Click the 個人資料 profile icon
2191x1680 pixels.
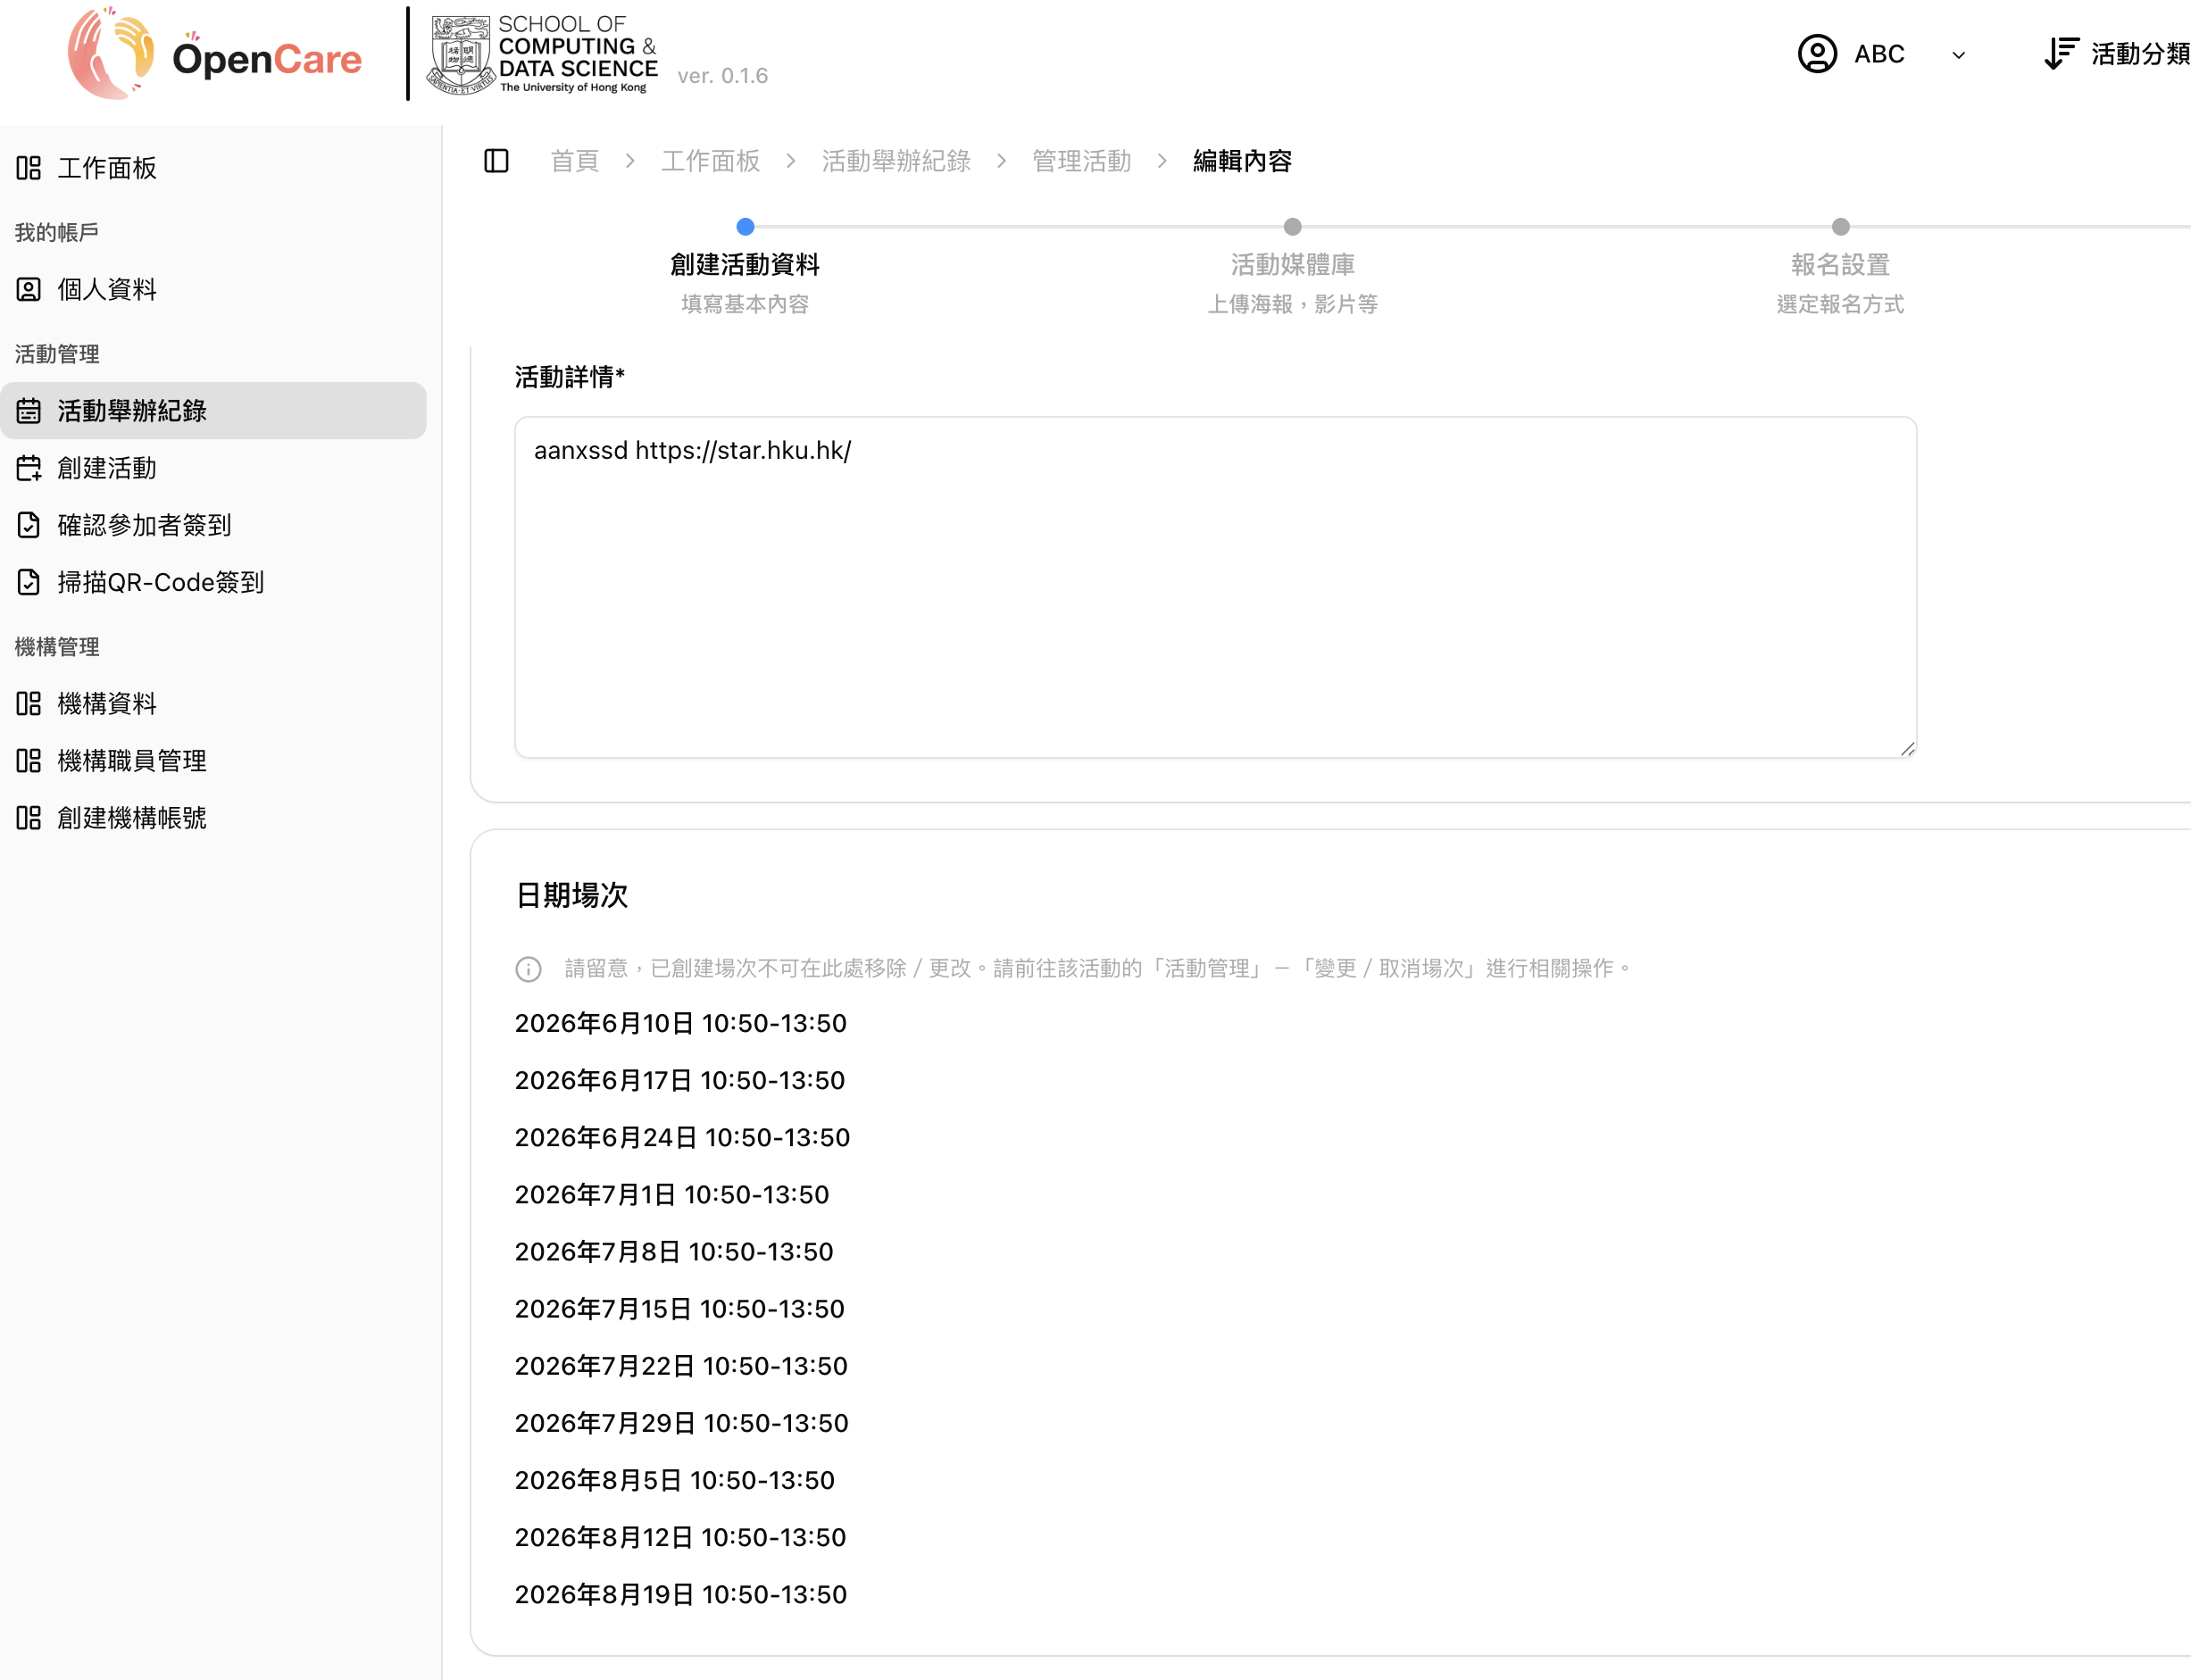29,289
